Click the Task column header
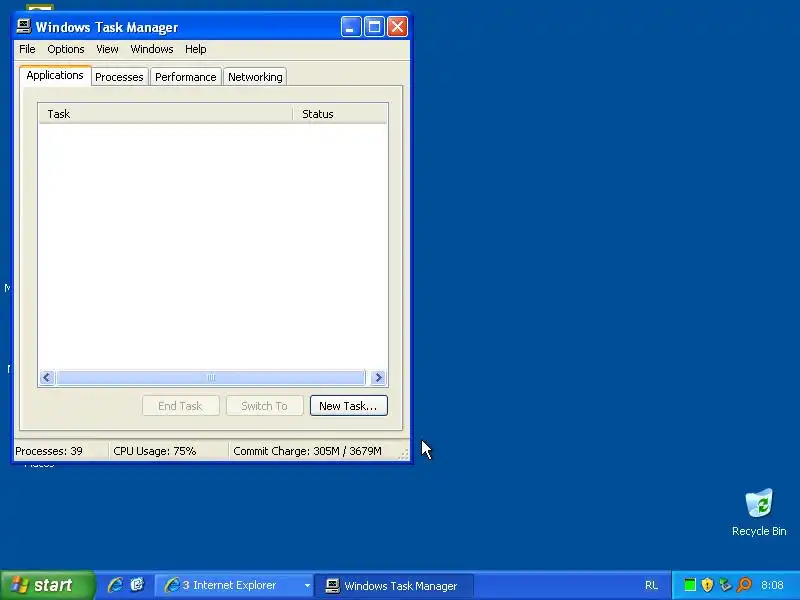This screenshot has height=600, width=800. click(165, 114)
